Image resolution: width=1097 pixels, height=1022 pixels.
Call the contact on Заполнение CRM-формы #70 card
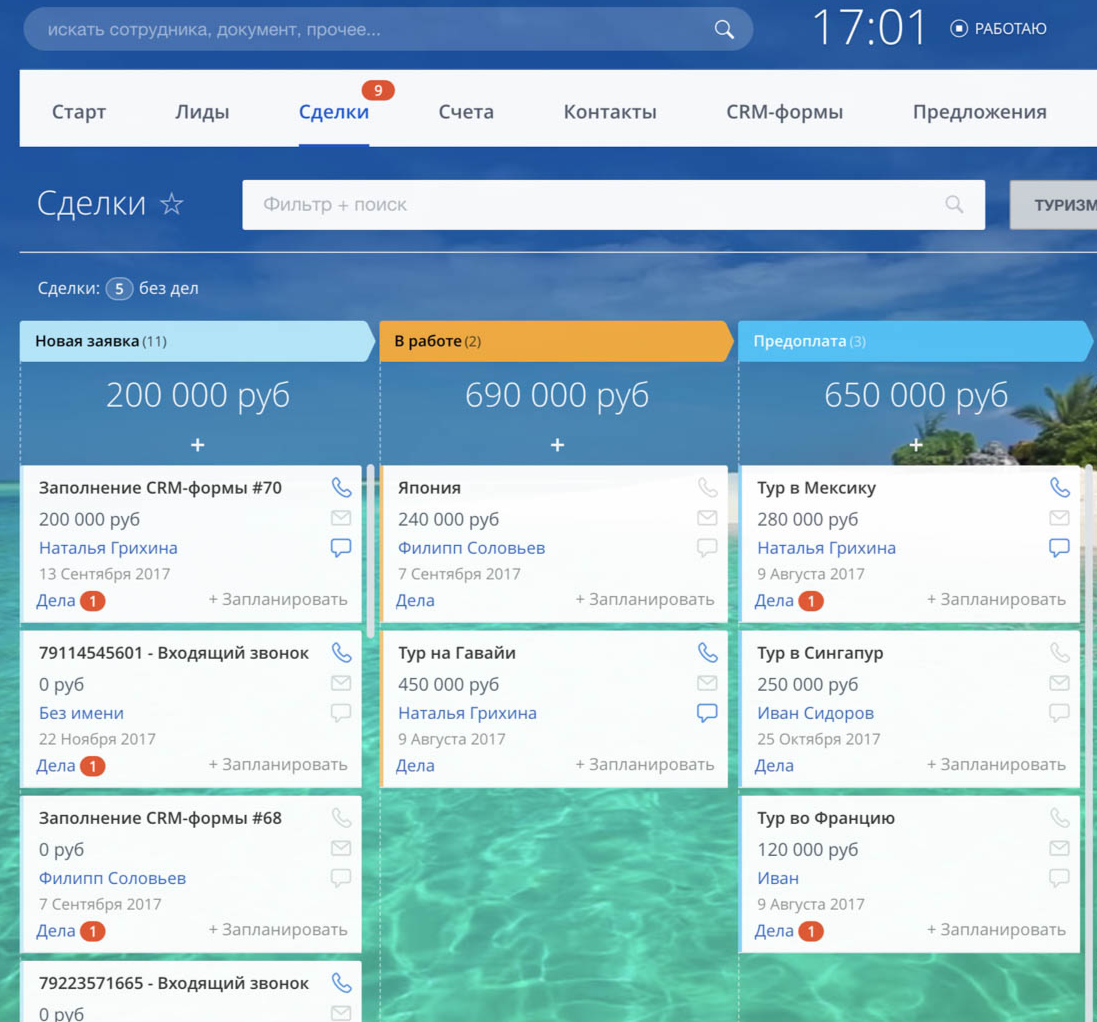(x=341, y=488)
